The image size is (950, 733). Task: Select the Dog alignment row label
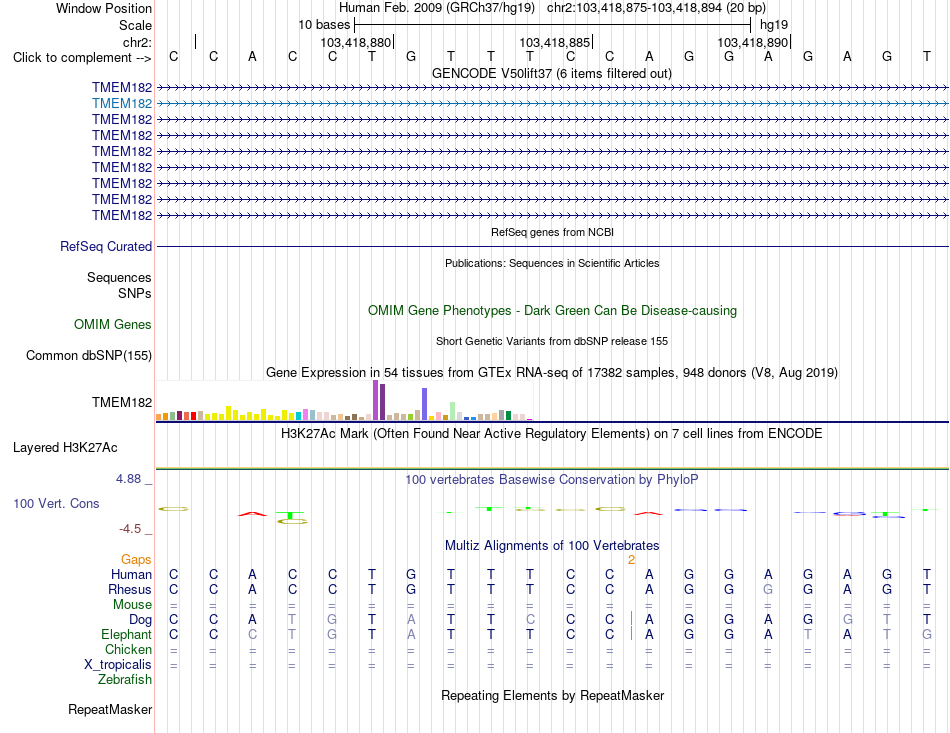tap(140, 620)
